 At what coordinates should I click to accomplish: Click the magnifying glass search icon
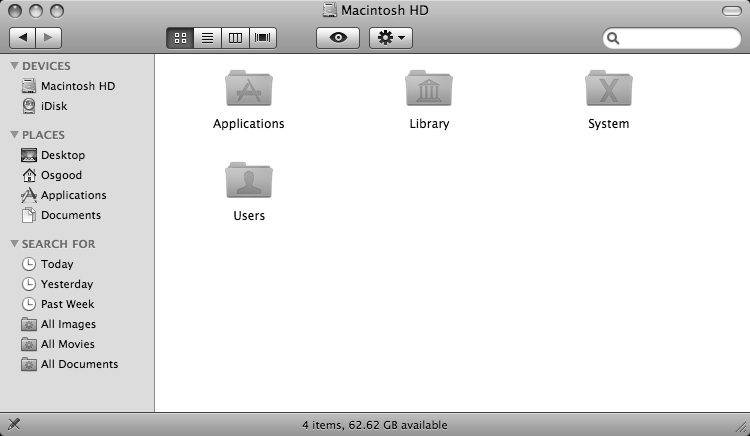613,38
